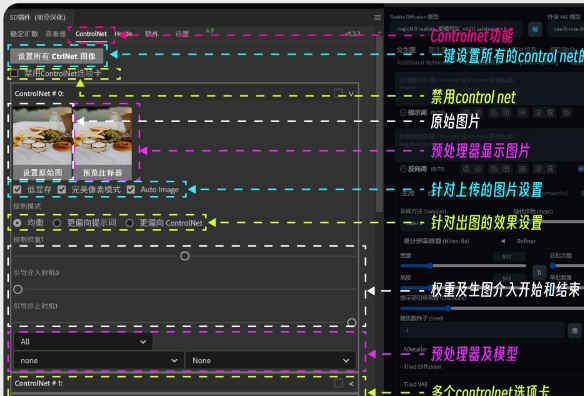Image resolution: width=584 pixels, height=396 pixels.
Task: Click the ControlNet # 0: header label
Action: coord(39,94)
